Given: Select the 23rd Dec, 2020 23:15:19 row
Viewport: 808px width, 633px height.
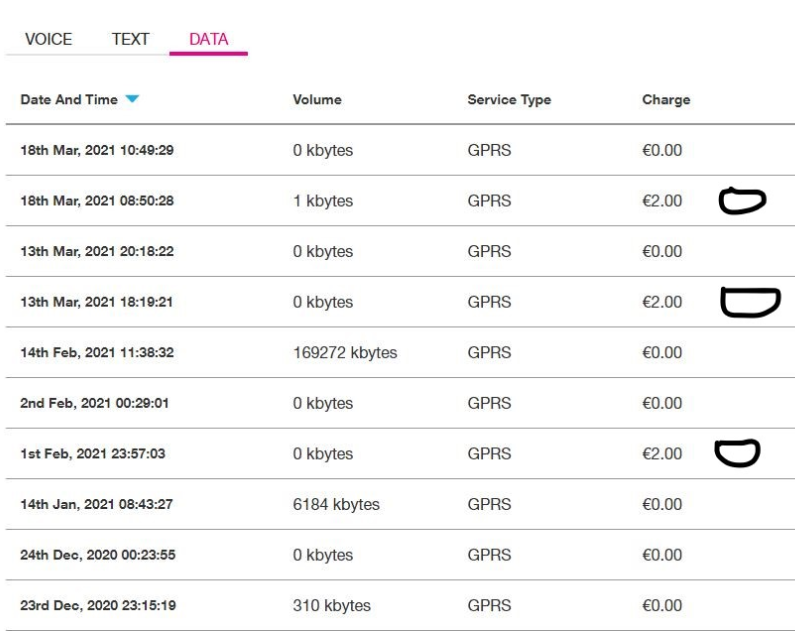Looking at the screenshot, I should [x=99, y=605].
